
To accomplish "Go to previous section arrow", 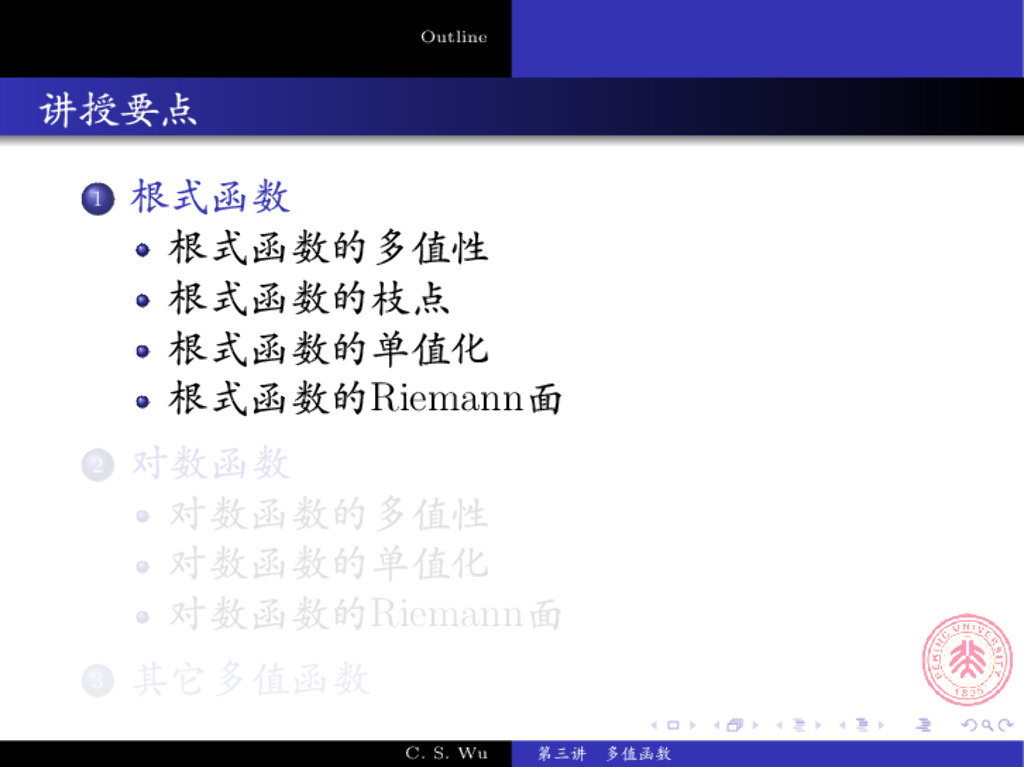I will (842, 725).
